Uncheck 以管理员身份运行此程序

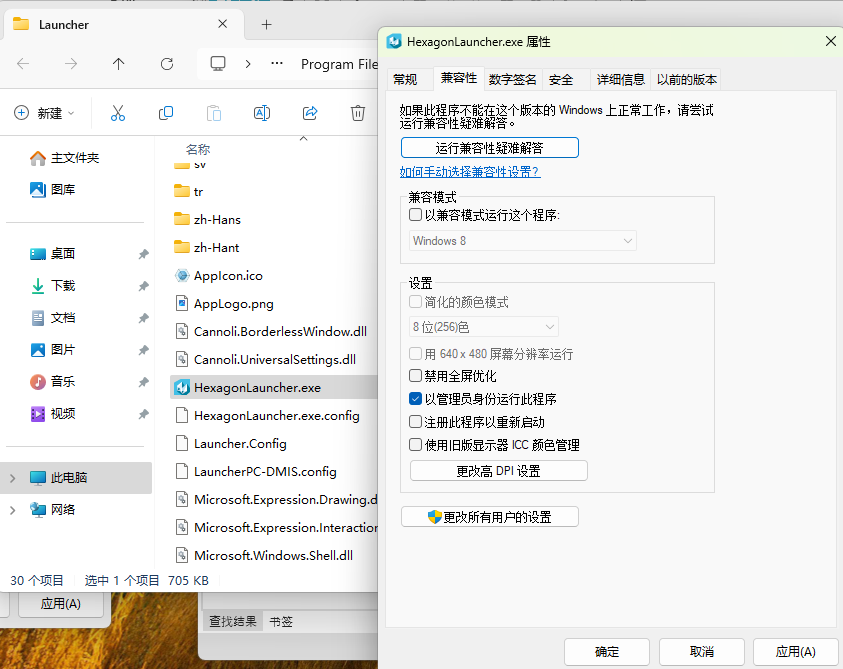[415, 398]
